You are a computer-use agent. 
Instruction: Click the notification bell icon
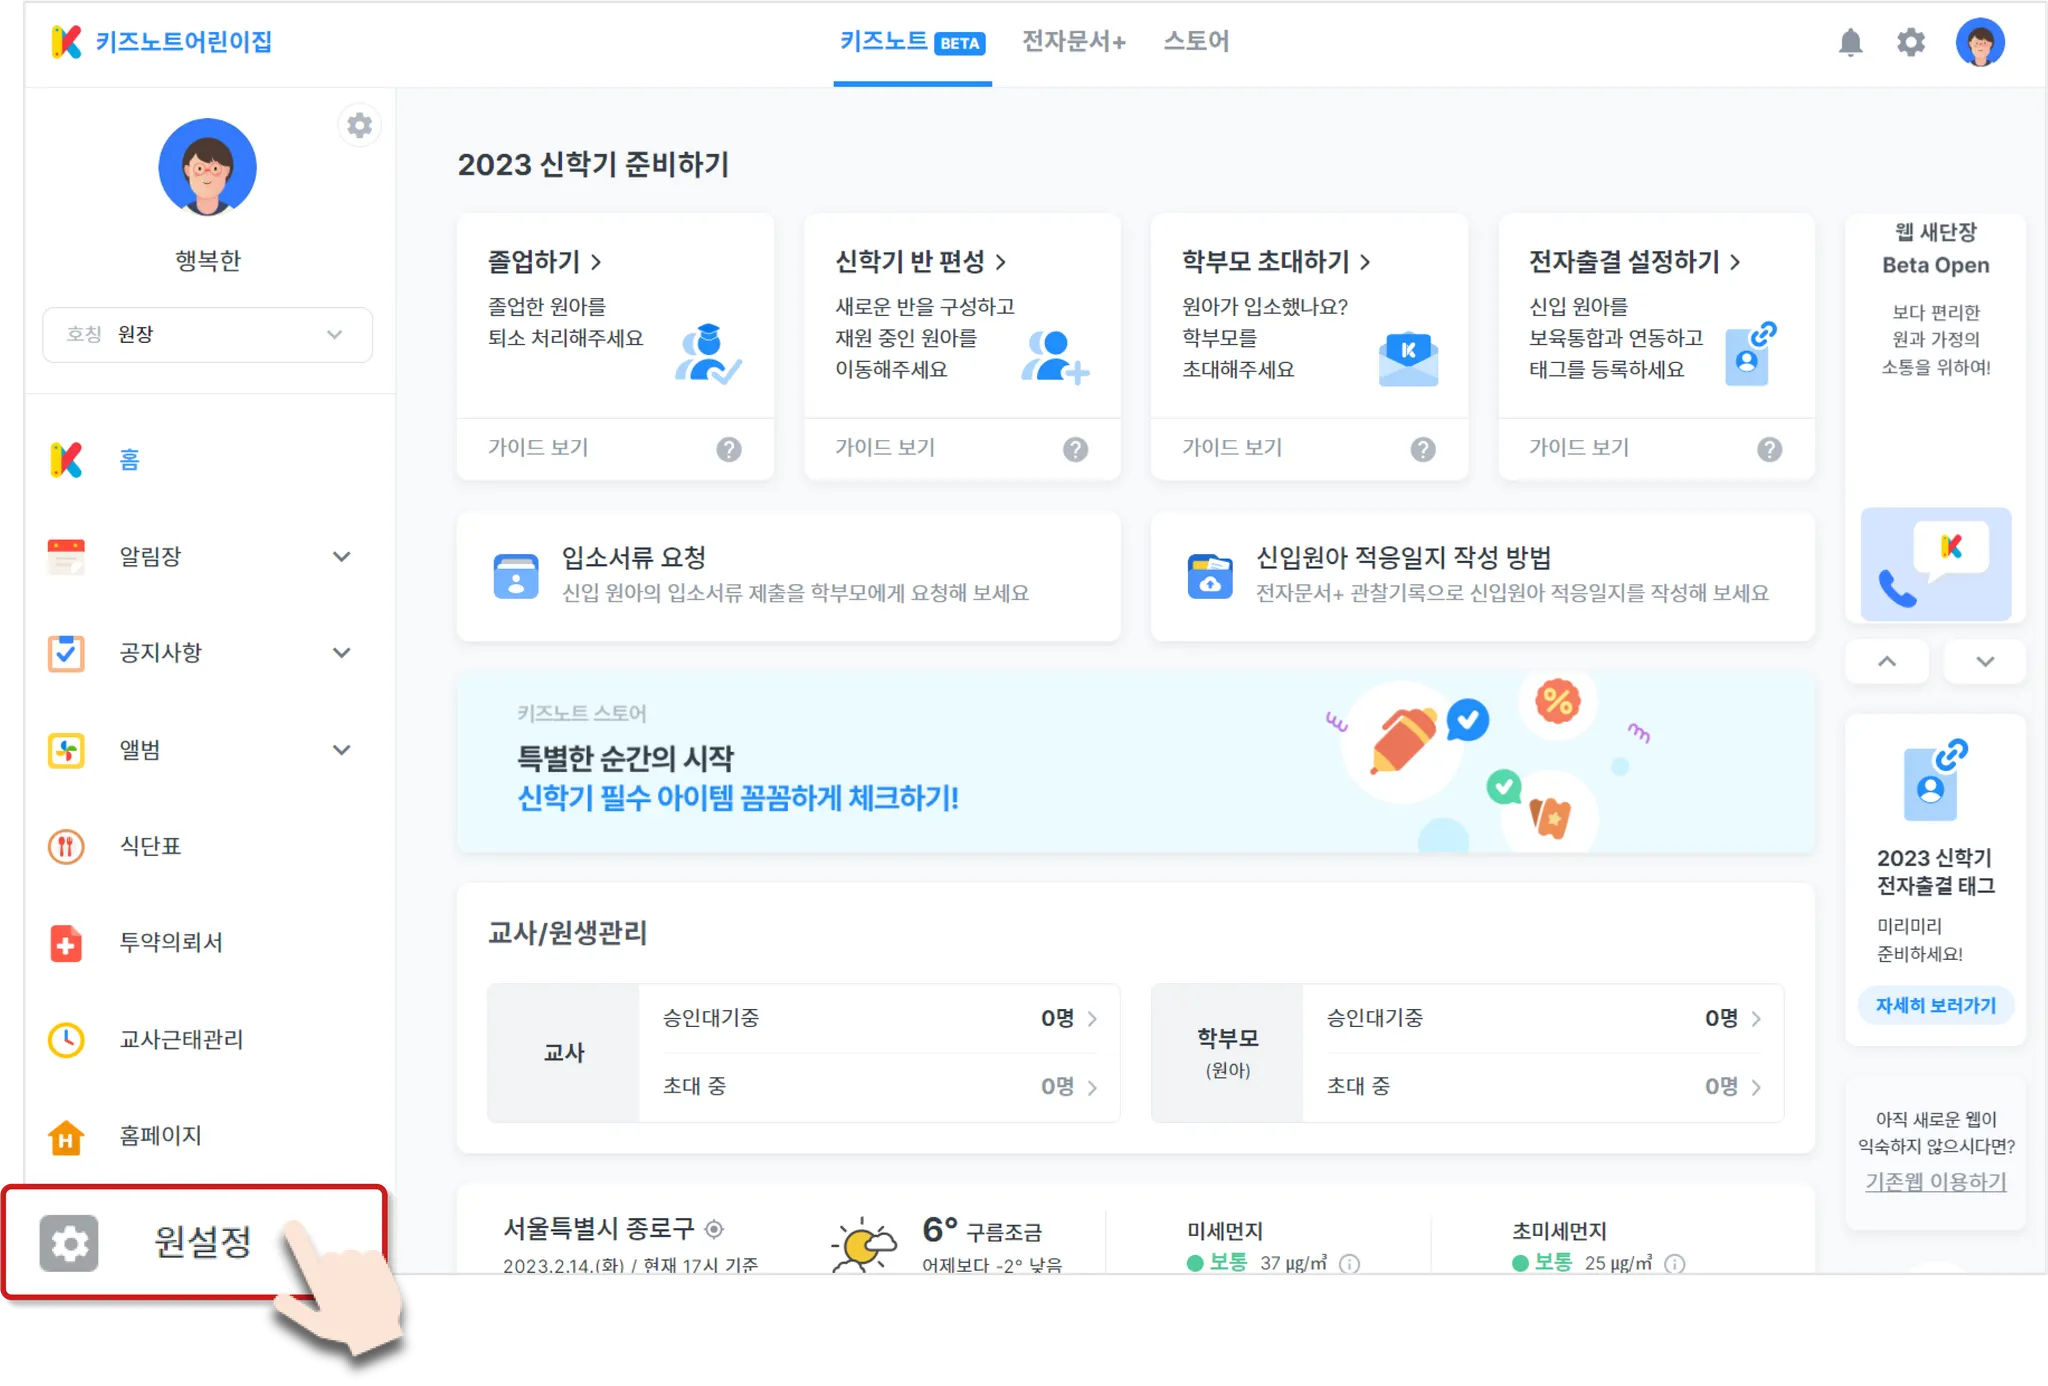pyautogui.click(x=1850, y=42)
